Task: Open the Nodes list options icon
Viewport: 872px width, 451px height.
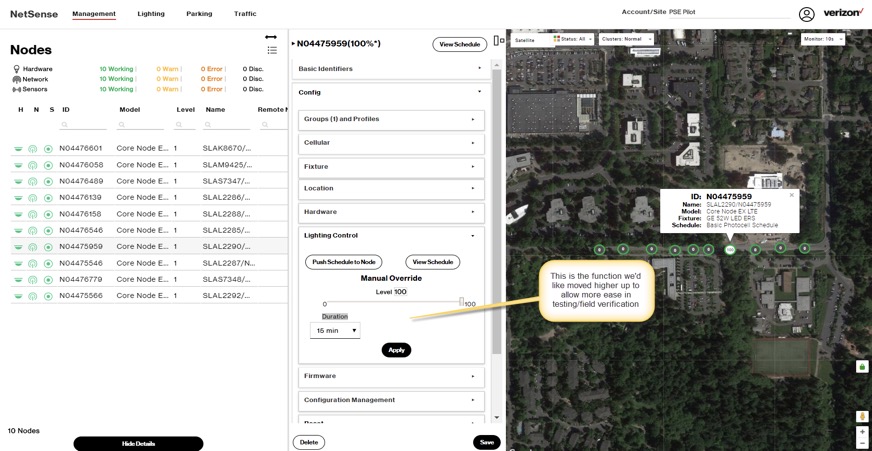Action: coord(272,50)
